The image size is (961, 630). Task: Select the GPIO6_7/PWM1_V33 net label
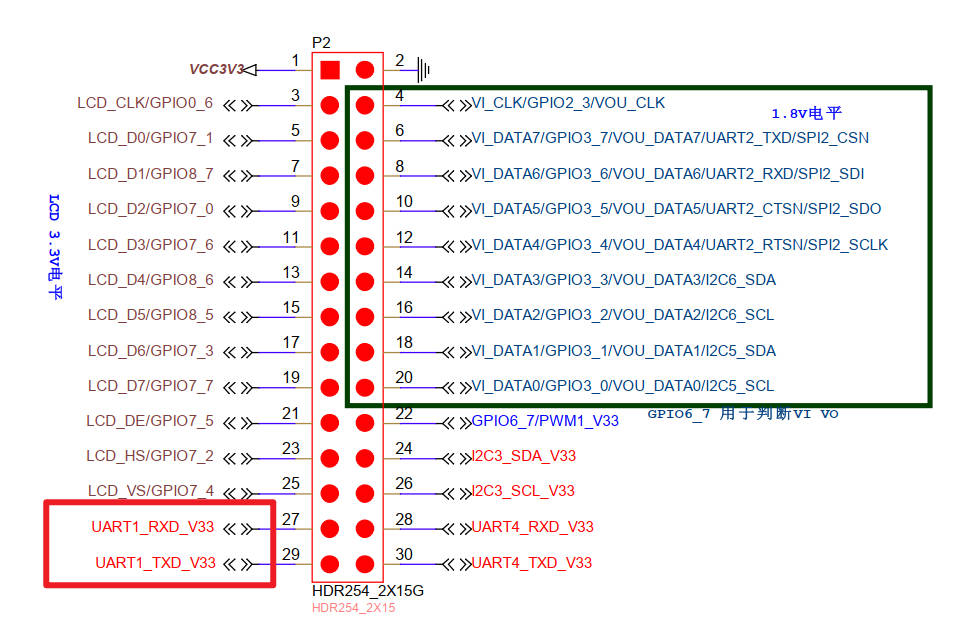(x=545, y=421)
